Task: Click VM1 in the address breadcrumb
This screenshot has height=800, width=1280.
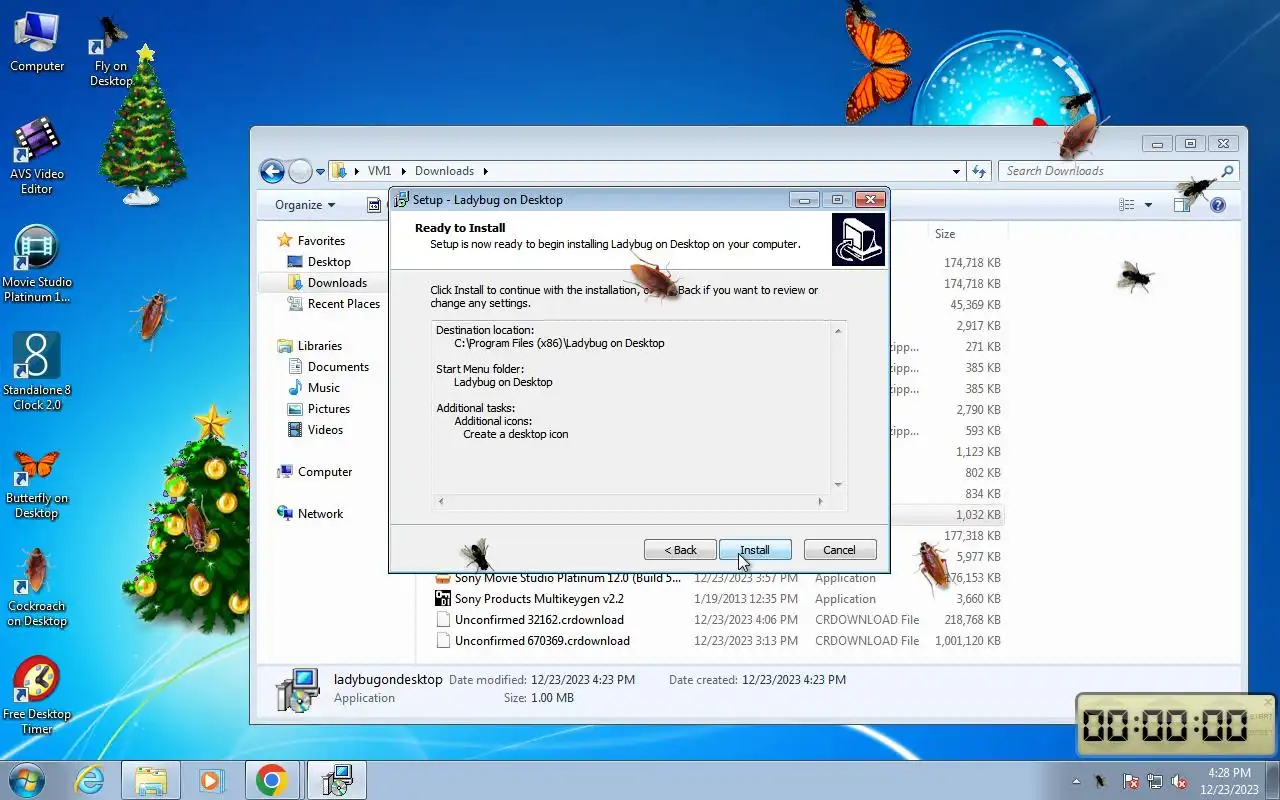Action: (x=379, y=171)
